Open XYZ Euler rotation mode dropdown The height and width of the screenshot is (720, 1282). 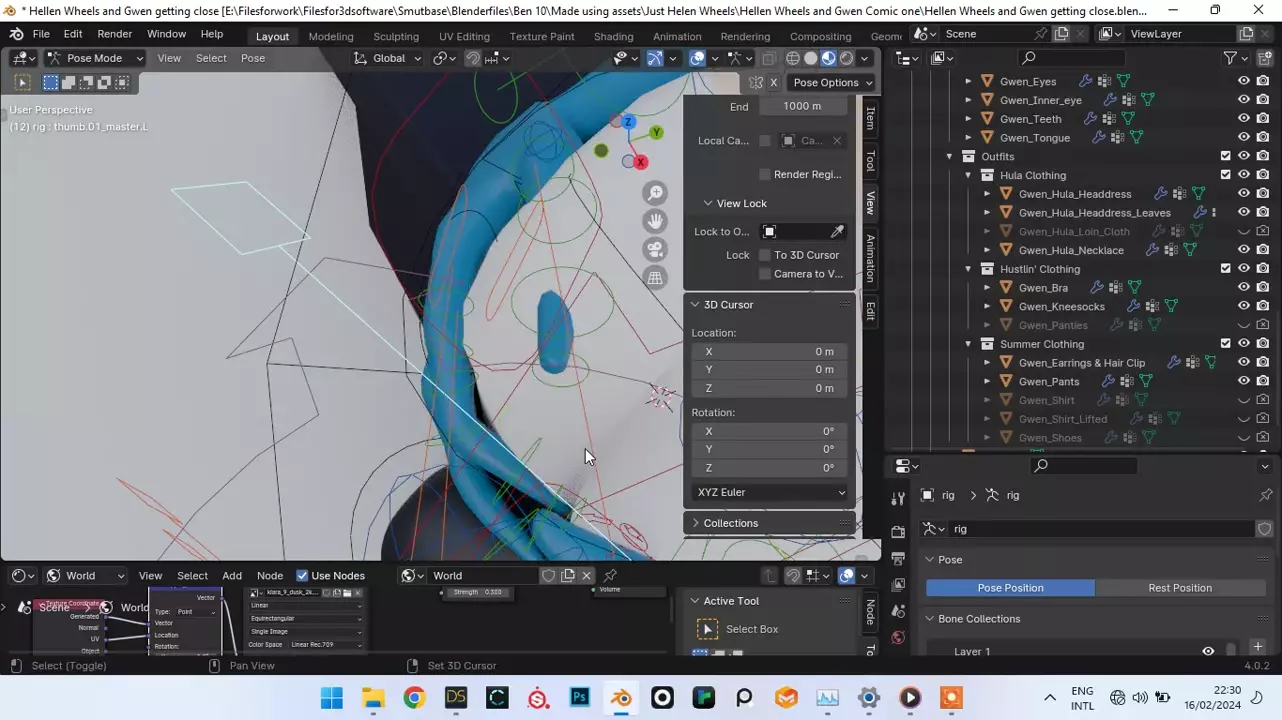[x=770, y=492]
